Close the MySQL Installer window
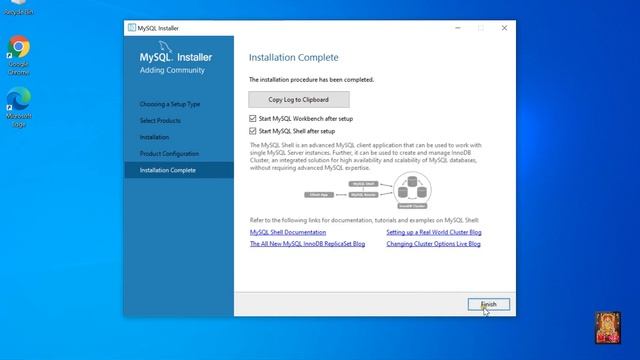This screenshot has height=360, width=640. click(504, 28)
